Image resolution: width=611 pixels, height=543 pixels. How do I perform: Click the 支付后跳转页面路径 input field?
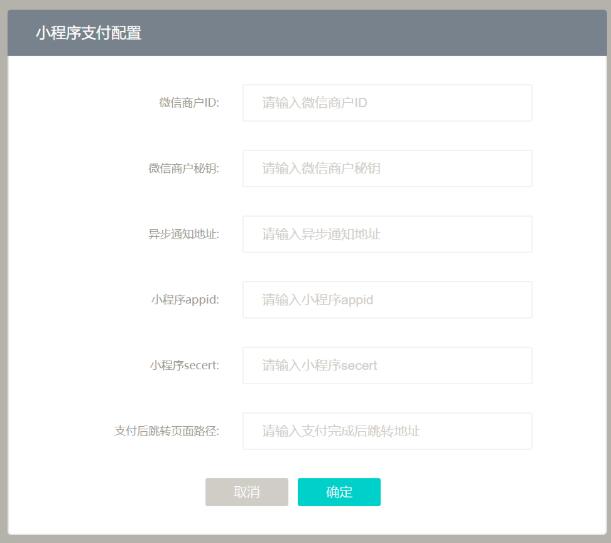387,431
